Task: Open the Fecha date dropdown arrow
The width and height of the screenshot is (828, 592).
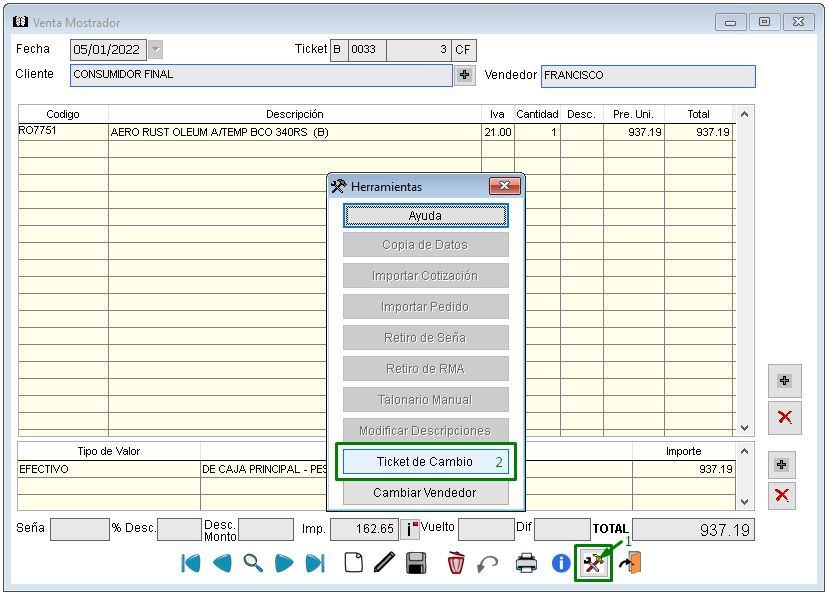Action: (155, 50)
